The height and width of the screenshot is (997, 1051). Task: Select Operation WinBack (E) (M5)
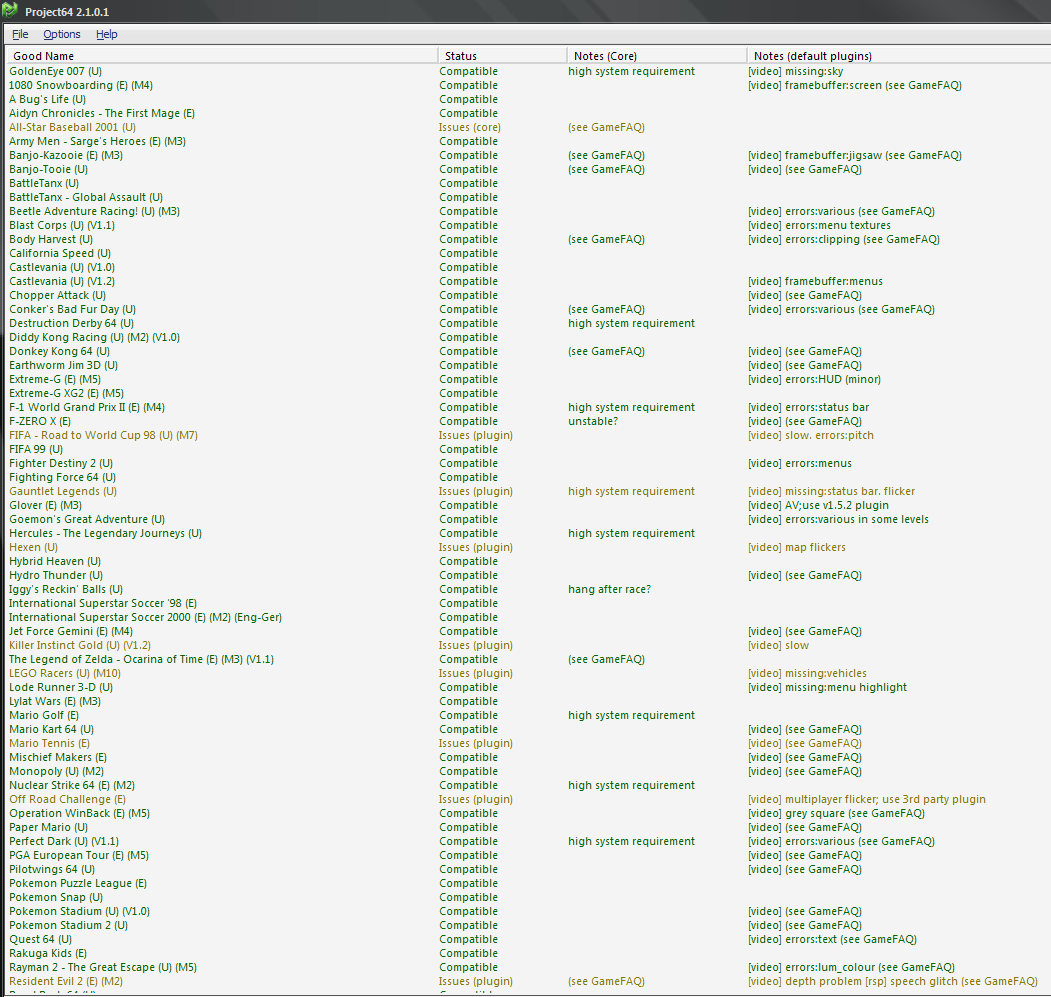[80, 813]
